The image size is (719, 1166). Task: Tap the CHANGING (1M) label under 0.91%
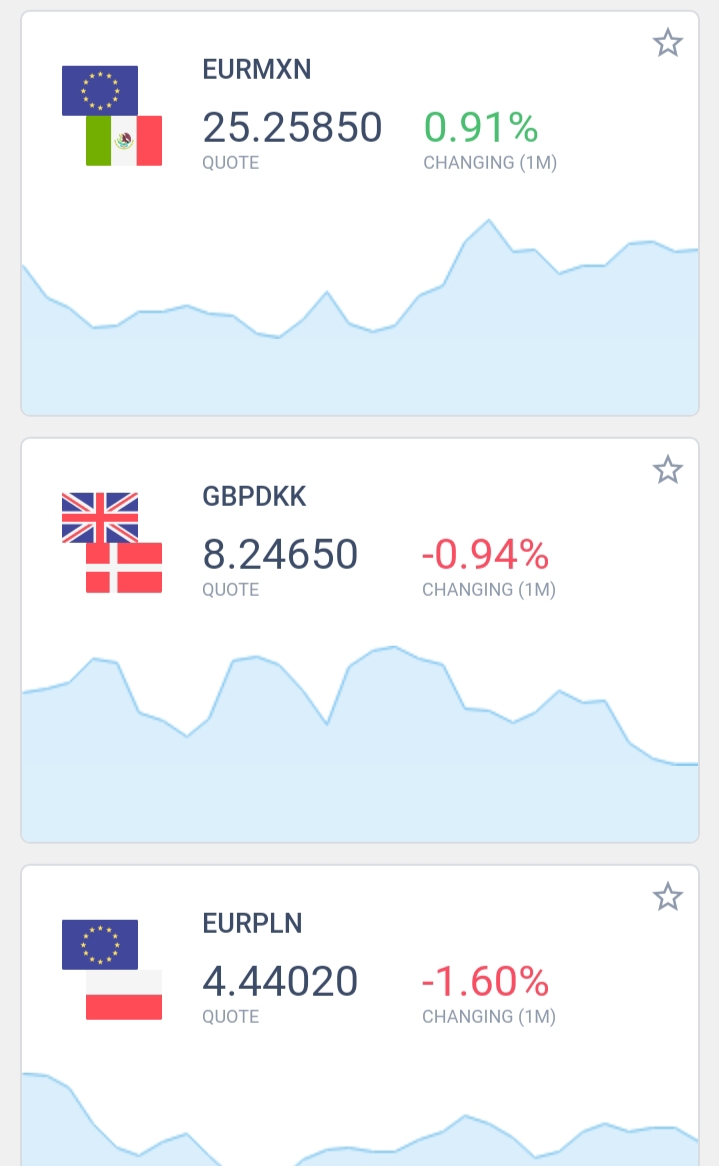pos(490,163)
